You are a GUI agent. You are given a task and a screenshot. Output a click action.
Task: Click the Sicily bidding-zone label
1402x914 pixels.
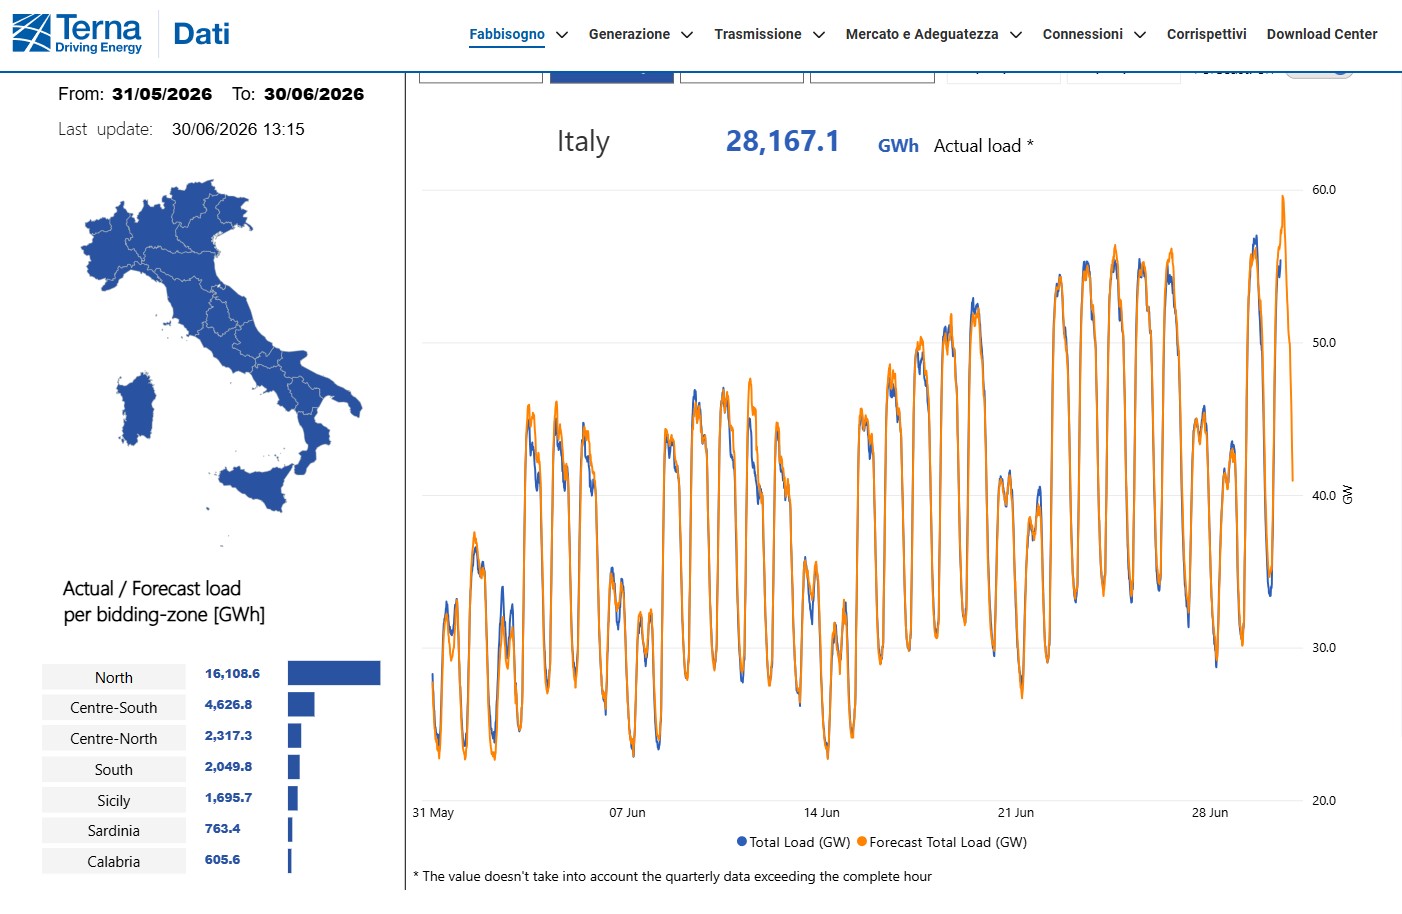tap(114, 800)
